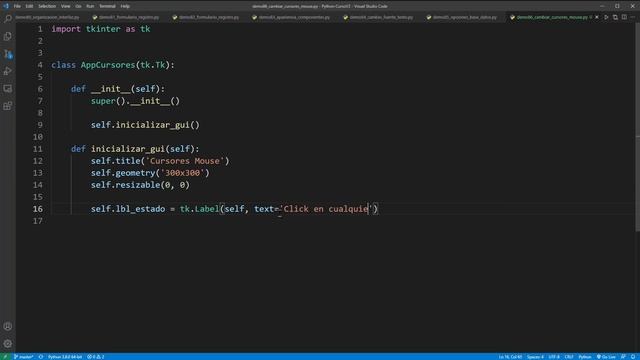
Task: Open the editor More Actions ellipsis
Action: pos(633,17)
